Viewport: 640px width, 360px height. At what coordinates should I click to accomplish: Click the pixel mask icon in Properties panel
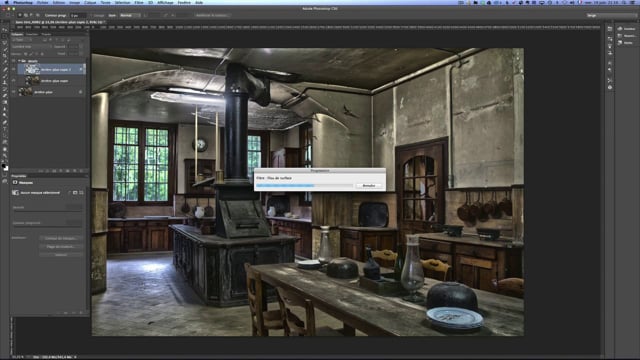click(x=75, y=193)
